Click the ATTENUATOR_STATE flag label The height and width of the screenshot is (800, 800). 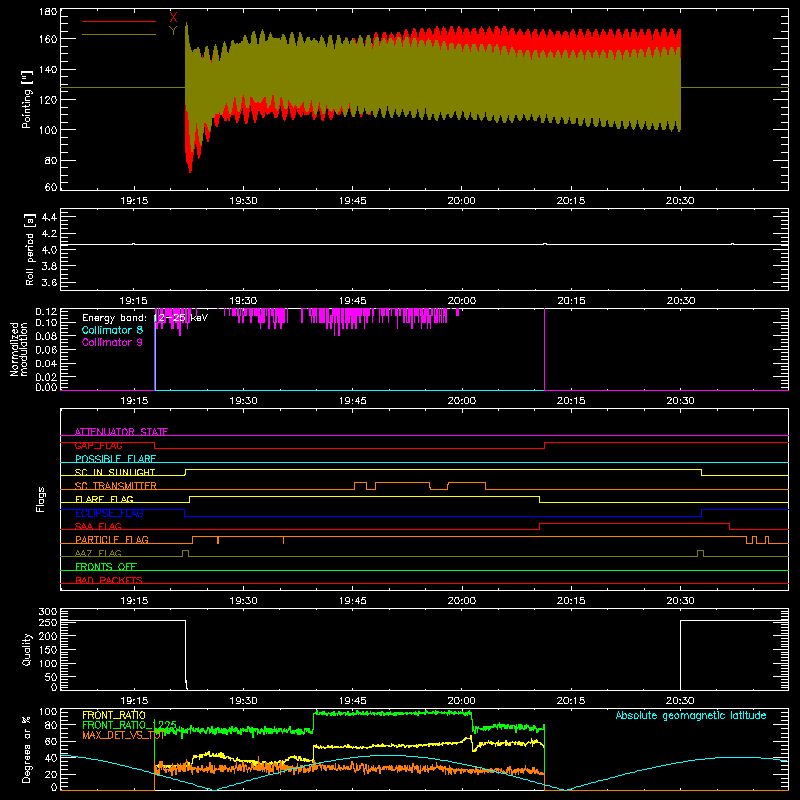click(121, 432)
